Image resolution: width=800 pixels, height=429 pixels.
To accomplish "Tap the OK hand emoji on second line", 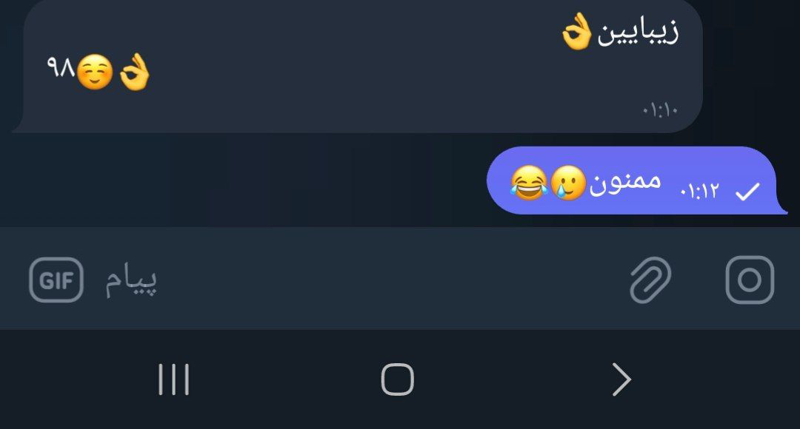I will coord(135,73).
